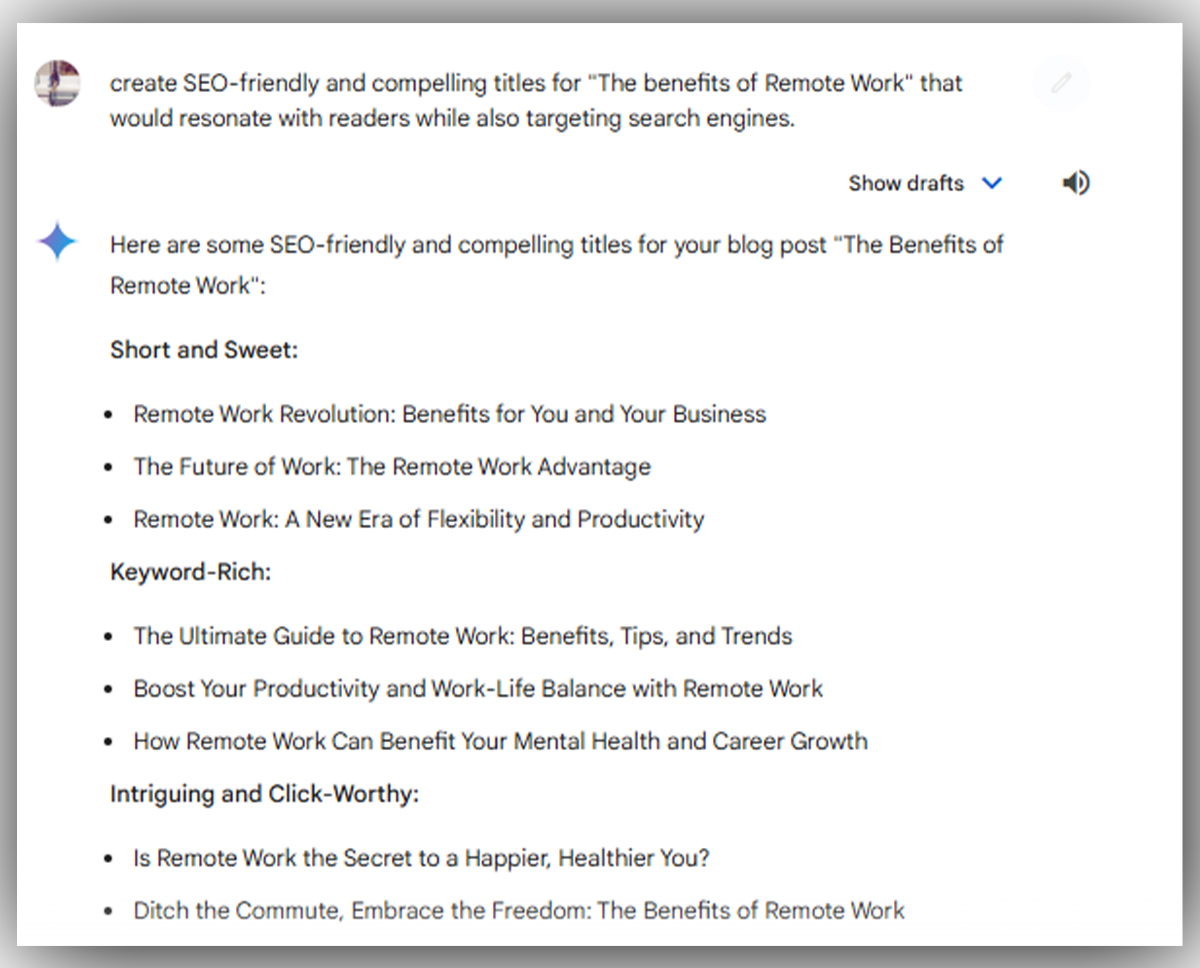Select 'Boost Your Productivity and Work-Life Balance' title

pos(478,689)
